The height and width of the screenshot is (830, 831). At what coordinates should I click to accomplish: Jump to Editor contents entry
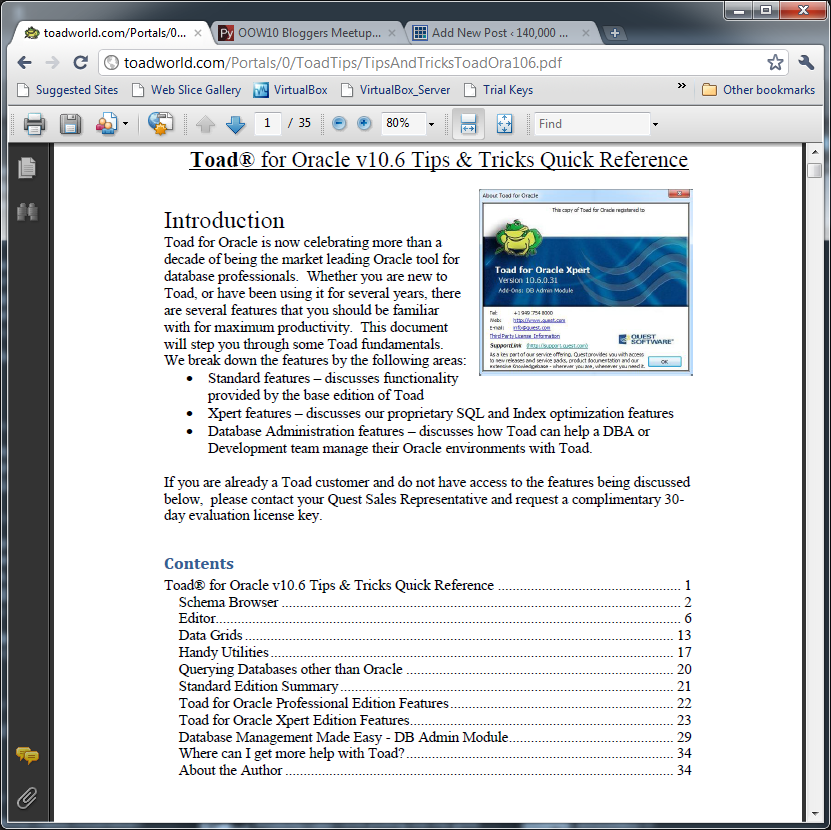[435, 618]
